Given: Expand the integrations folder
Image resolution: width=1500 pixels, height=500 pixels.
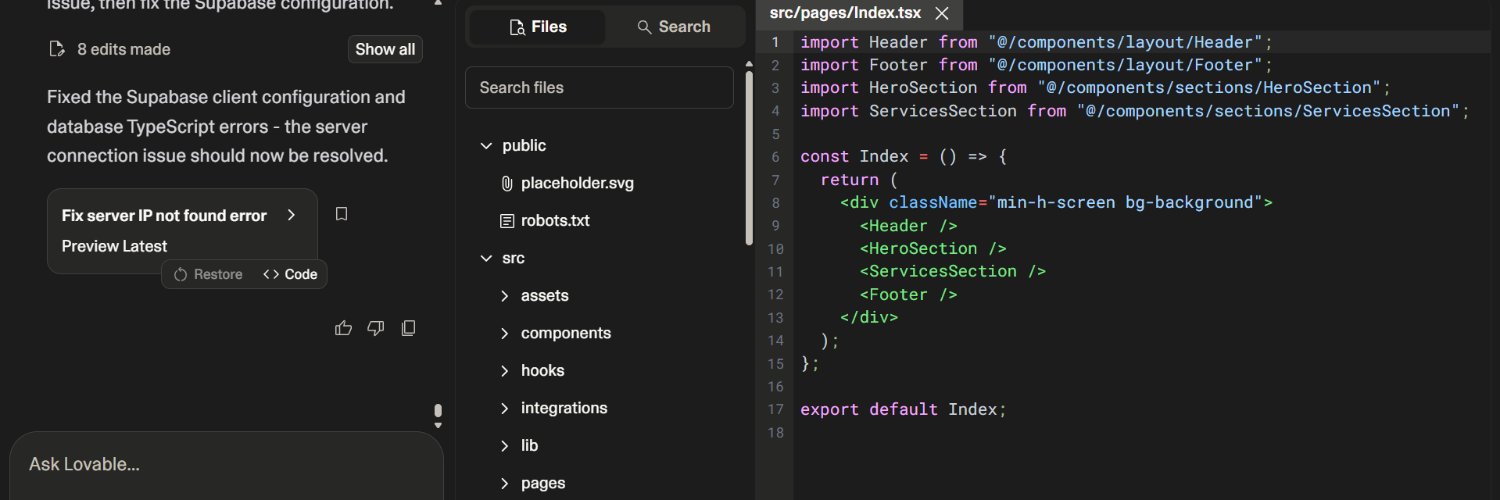Looking at the screenshot, I should 505,408.
